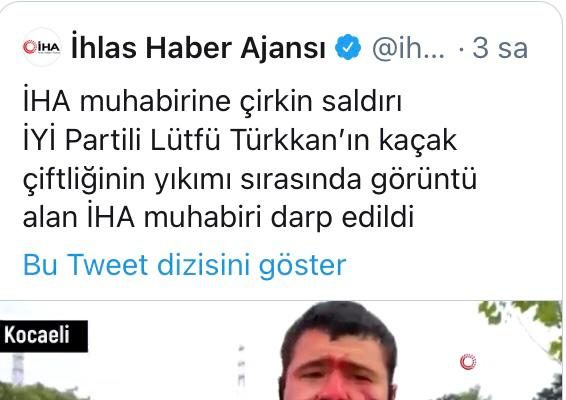
Task: Click the truncated @ih... handle
Action: point(408,48)
